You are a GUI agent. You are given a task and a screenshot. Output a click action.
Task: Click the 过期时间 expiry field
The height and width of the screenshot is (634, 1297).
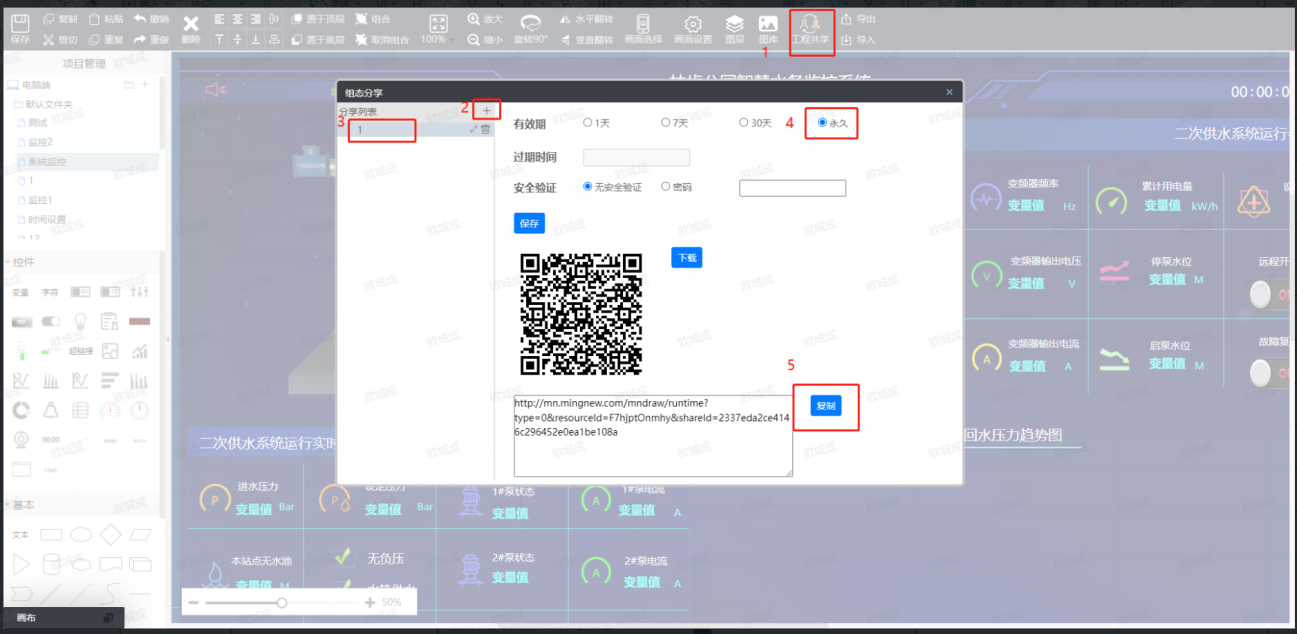point(636,157)
